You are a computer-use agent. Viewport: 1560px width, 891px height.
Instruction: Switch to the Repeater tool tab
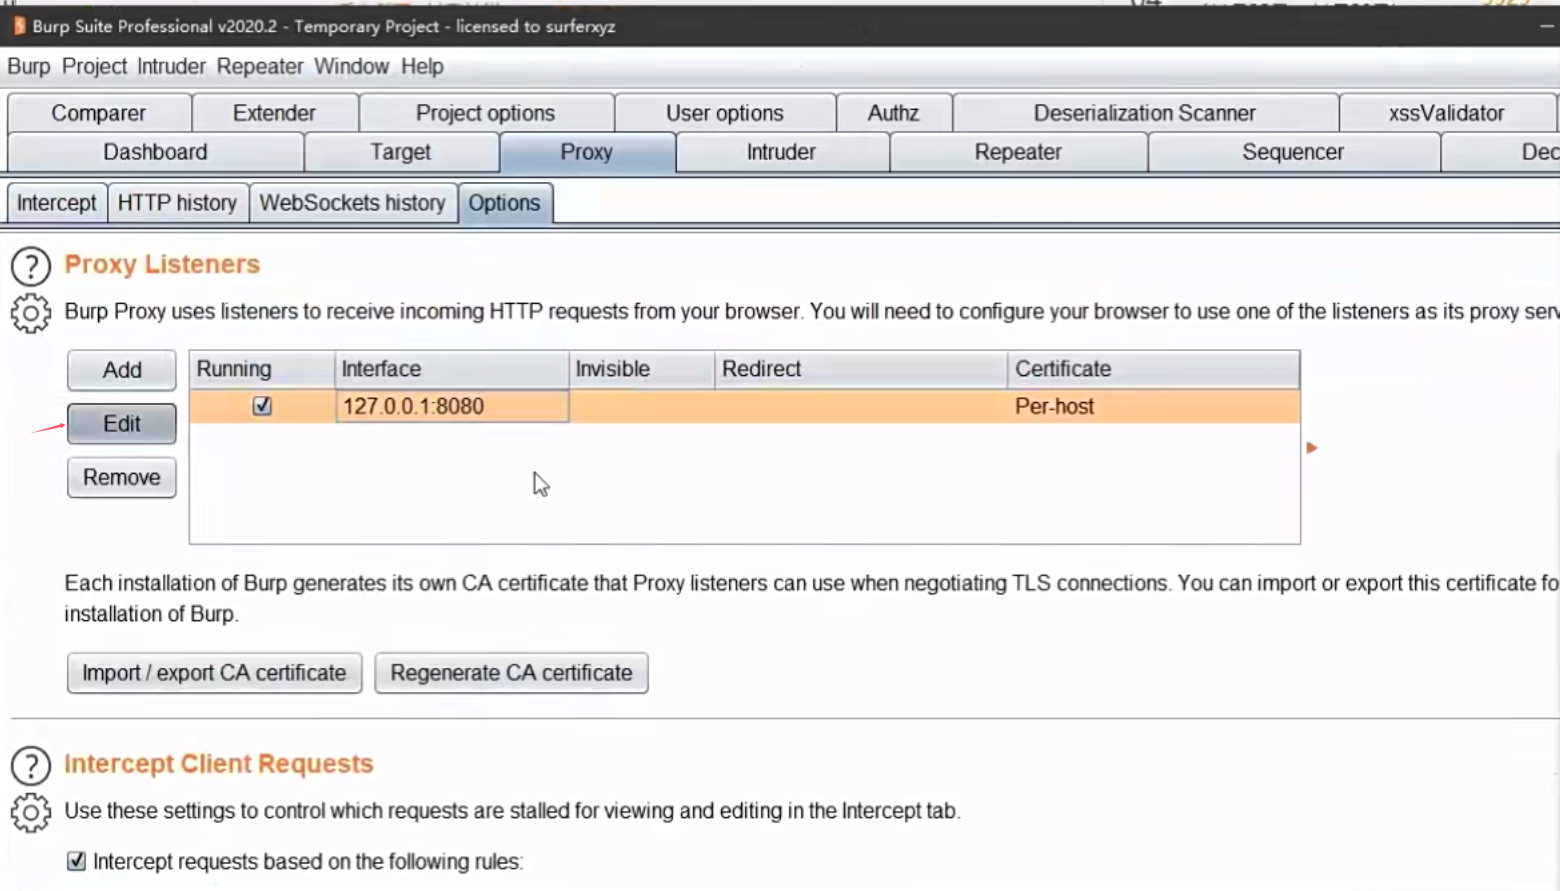point(1018,152)
